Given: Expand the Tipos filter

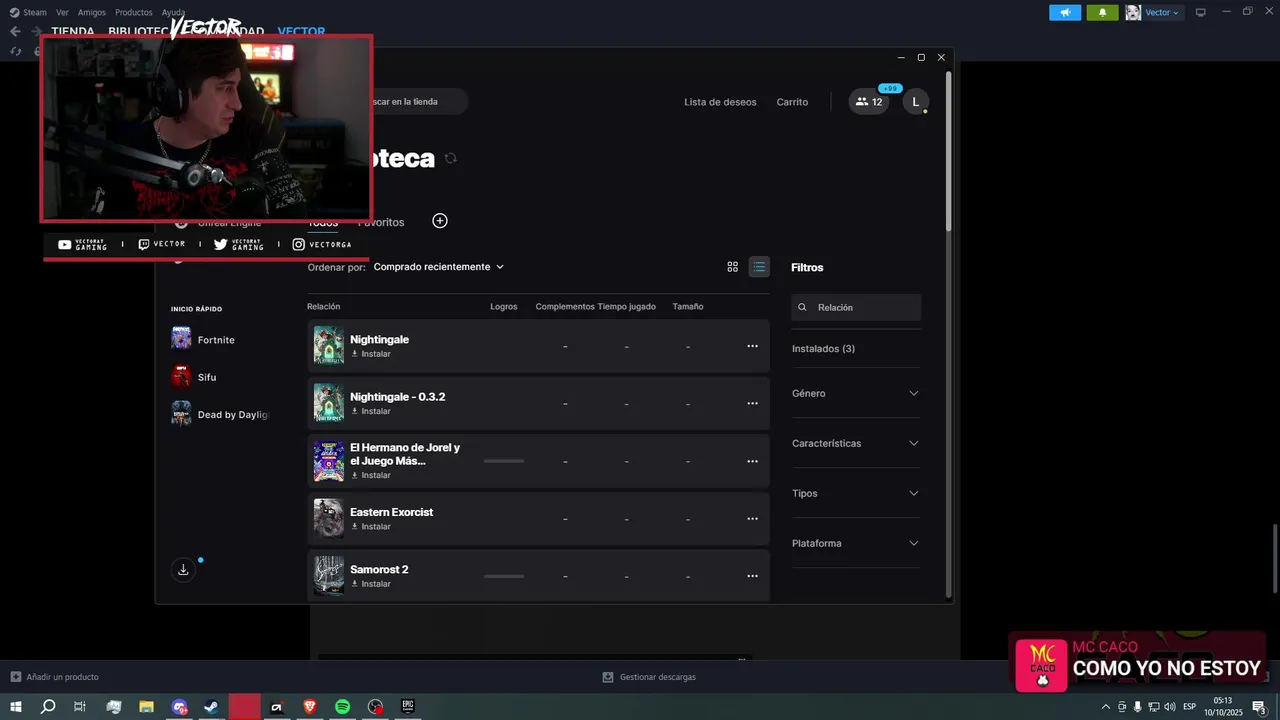Looking at the screenshot, I should coord(855,493).
